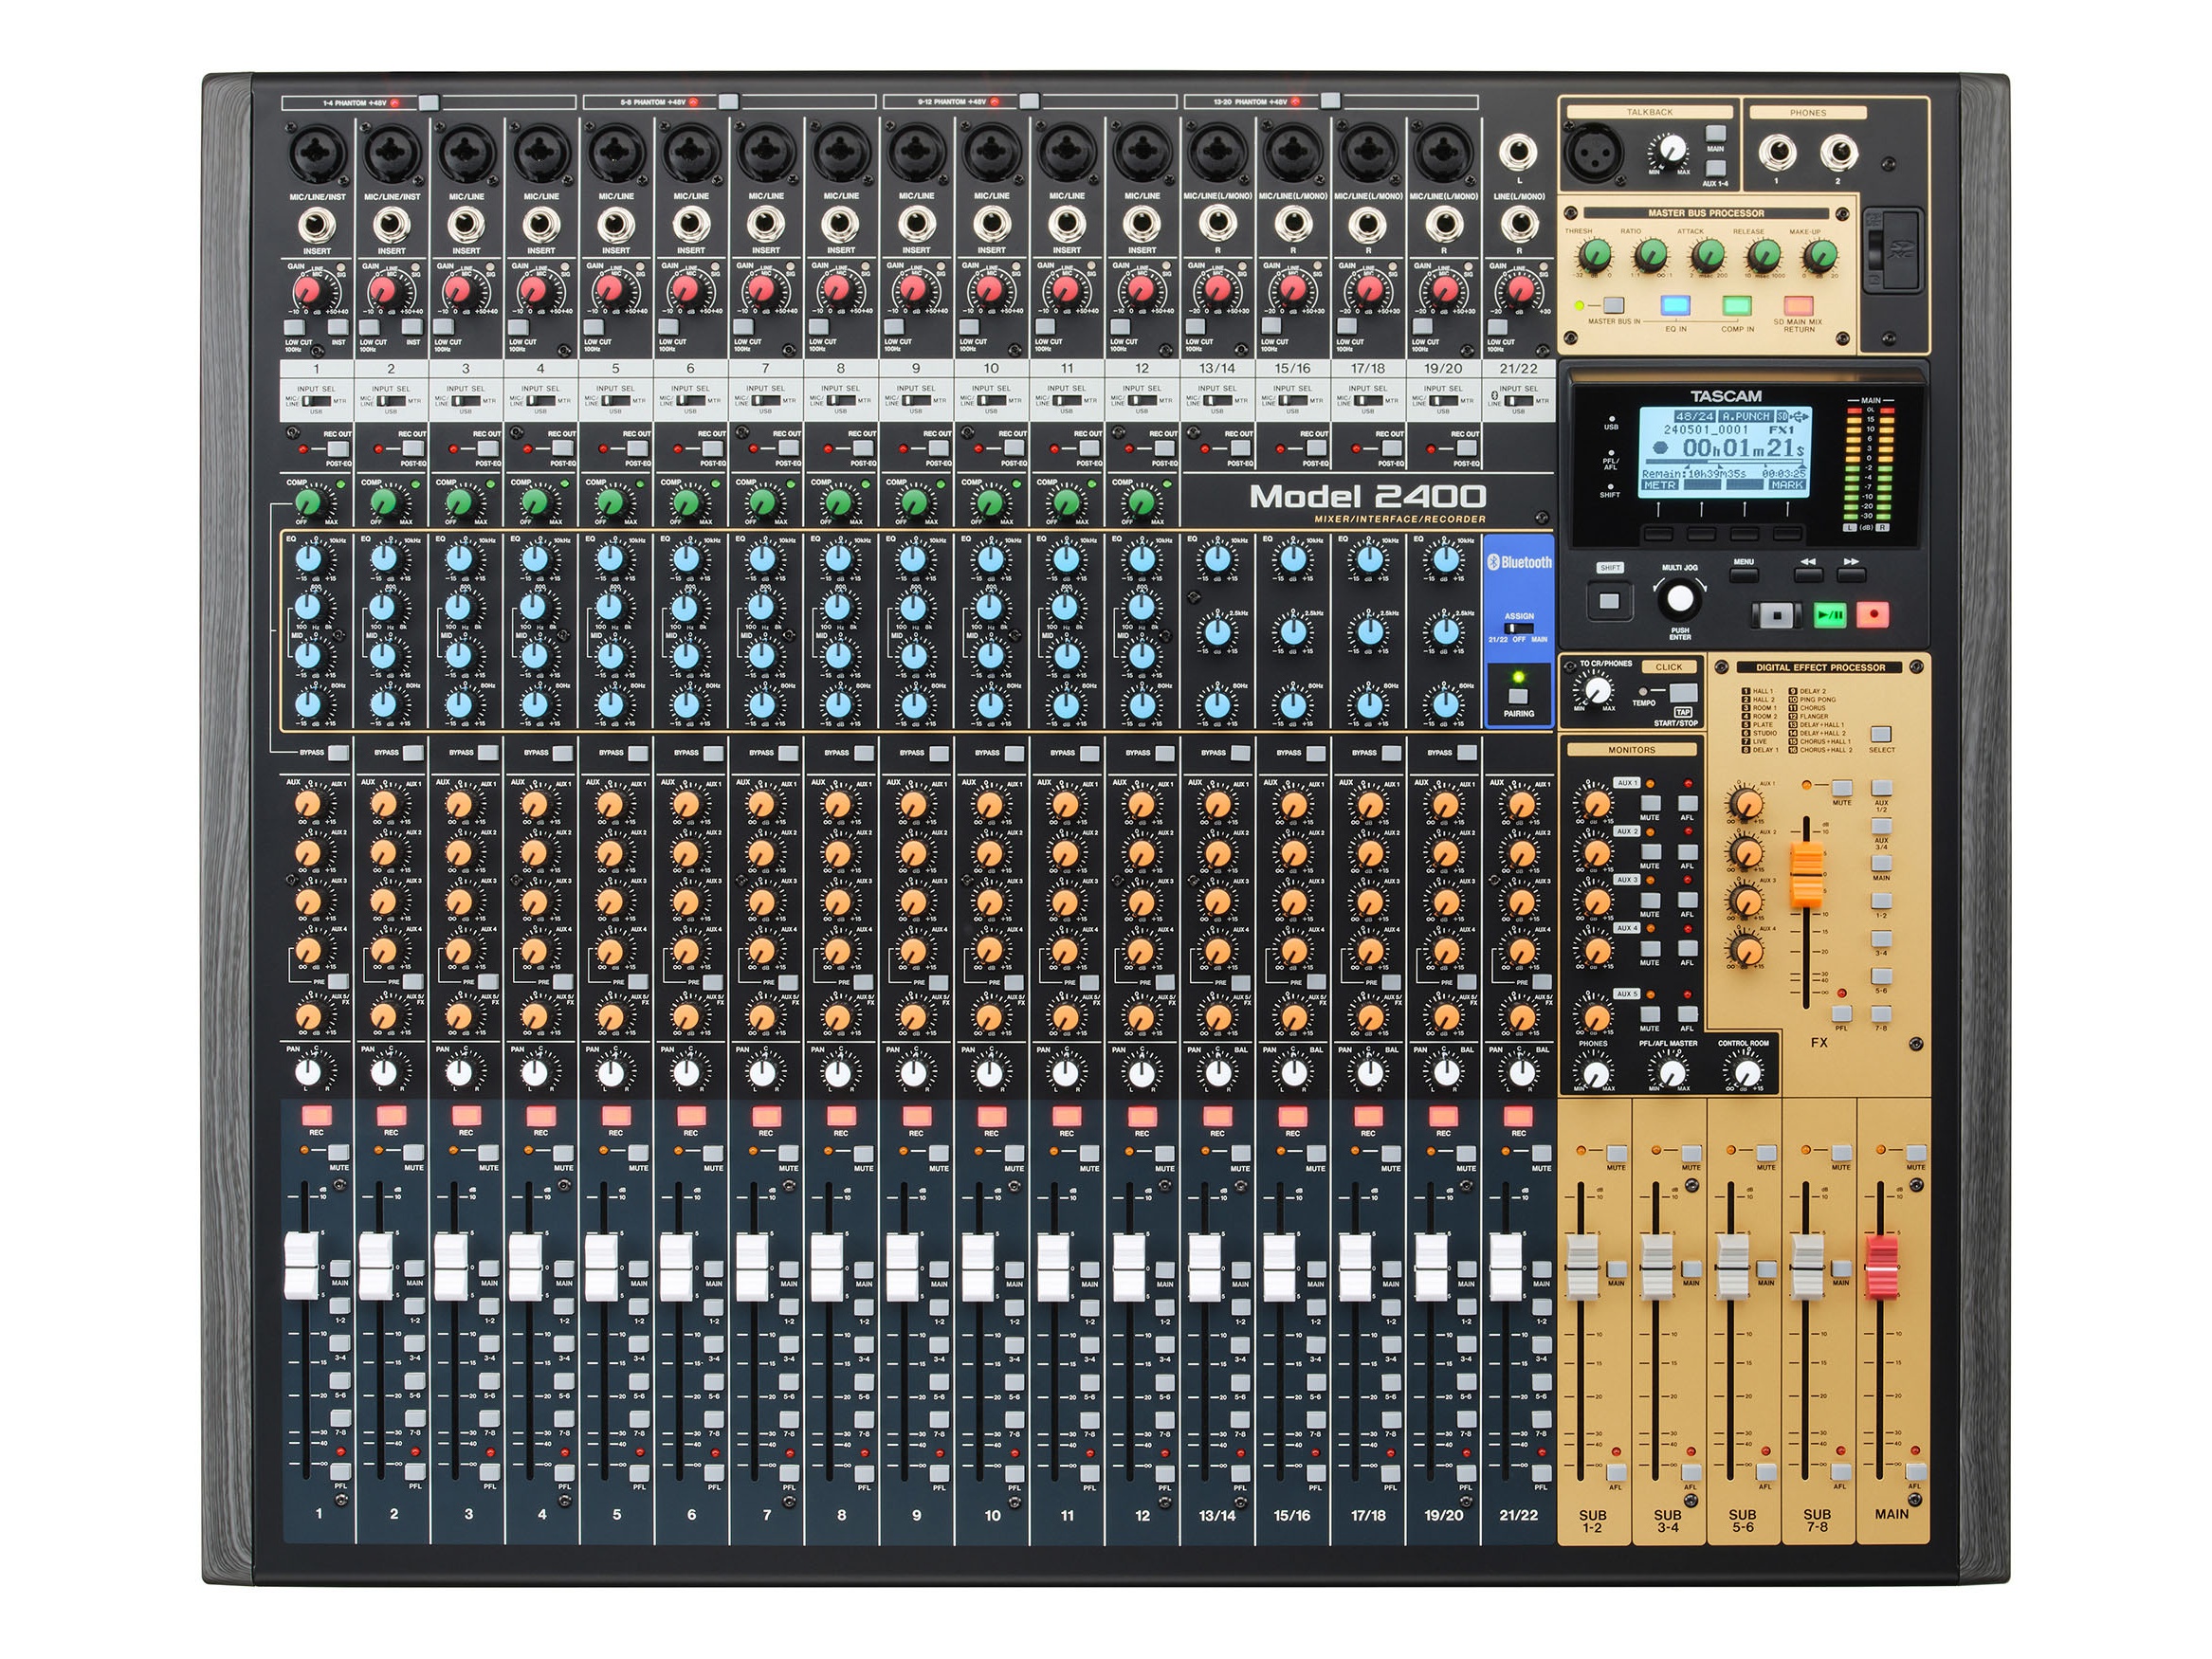Mute the SUB 3-4 group

point(1691,1153)
